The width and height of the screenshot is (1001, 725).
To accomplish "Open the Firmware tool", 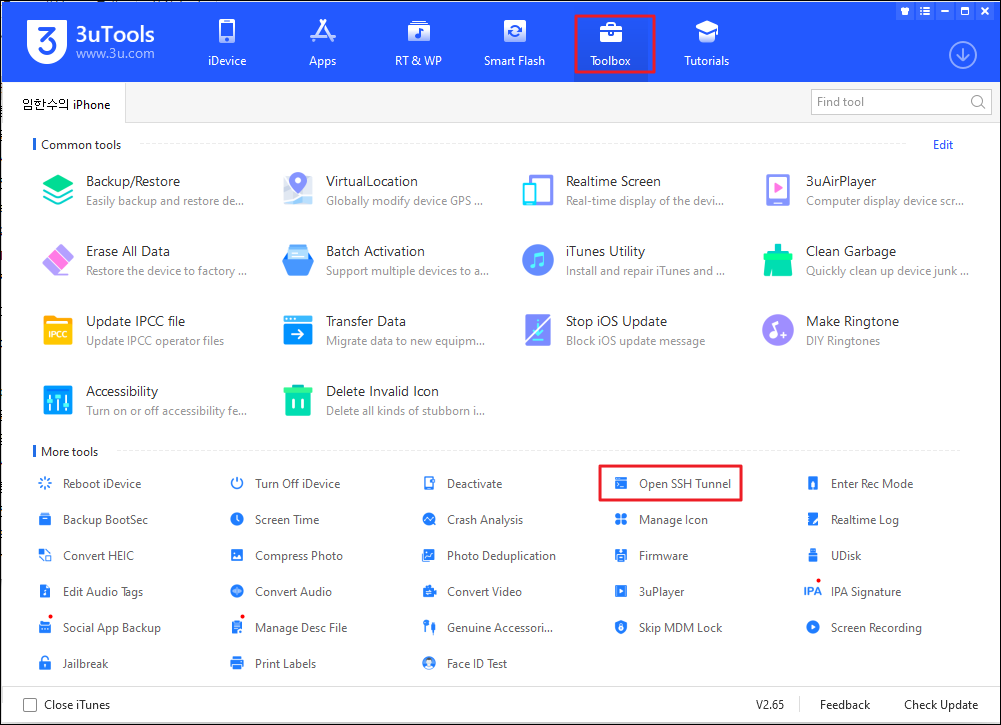I will point(651,555).
